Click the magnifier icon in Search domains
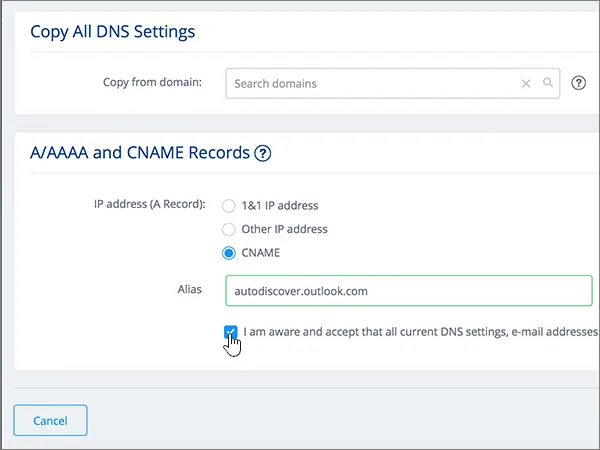The width and height of the screenshot is (600, 450). 548,83
